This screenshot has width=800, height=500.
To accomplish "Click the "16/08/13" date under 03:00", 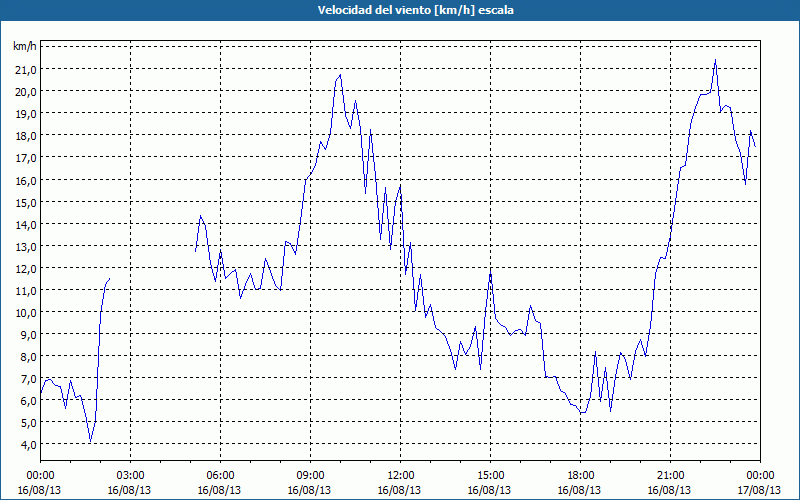I will 130,490.
